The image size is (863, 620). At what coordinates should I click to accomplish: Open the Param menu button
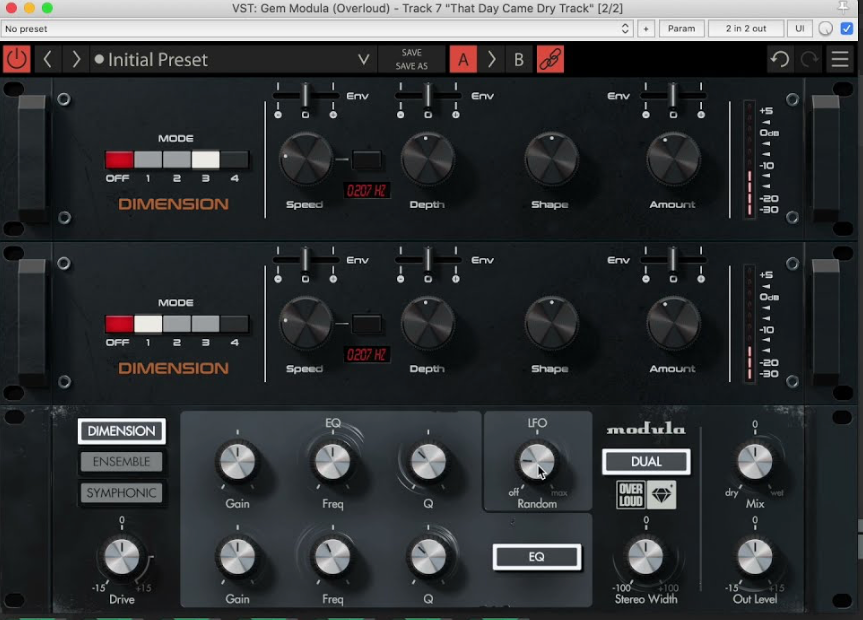tap(681, 29)
